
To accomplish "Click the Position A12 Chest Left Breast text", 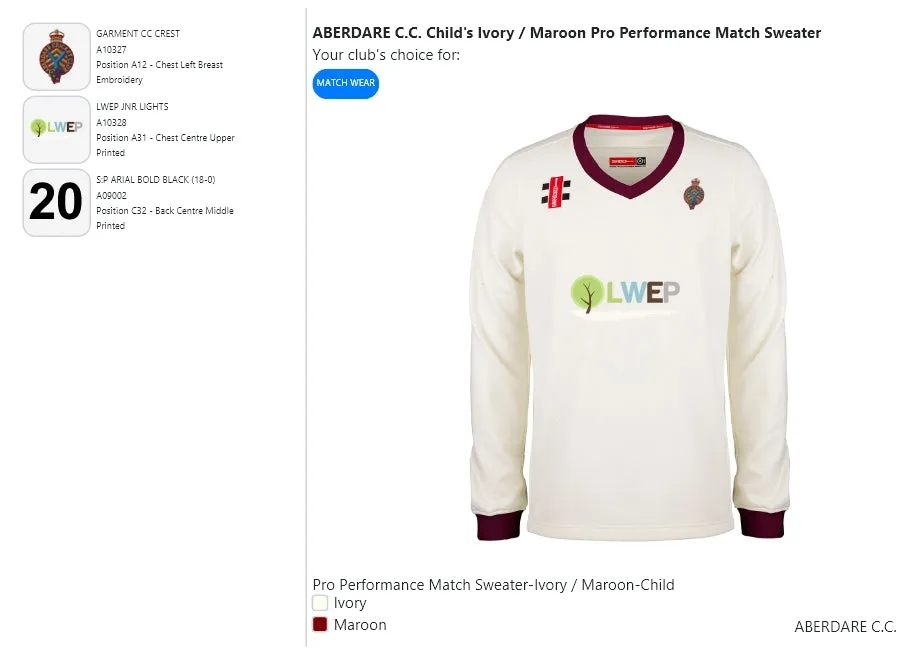I will [x=159, y=65].
